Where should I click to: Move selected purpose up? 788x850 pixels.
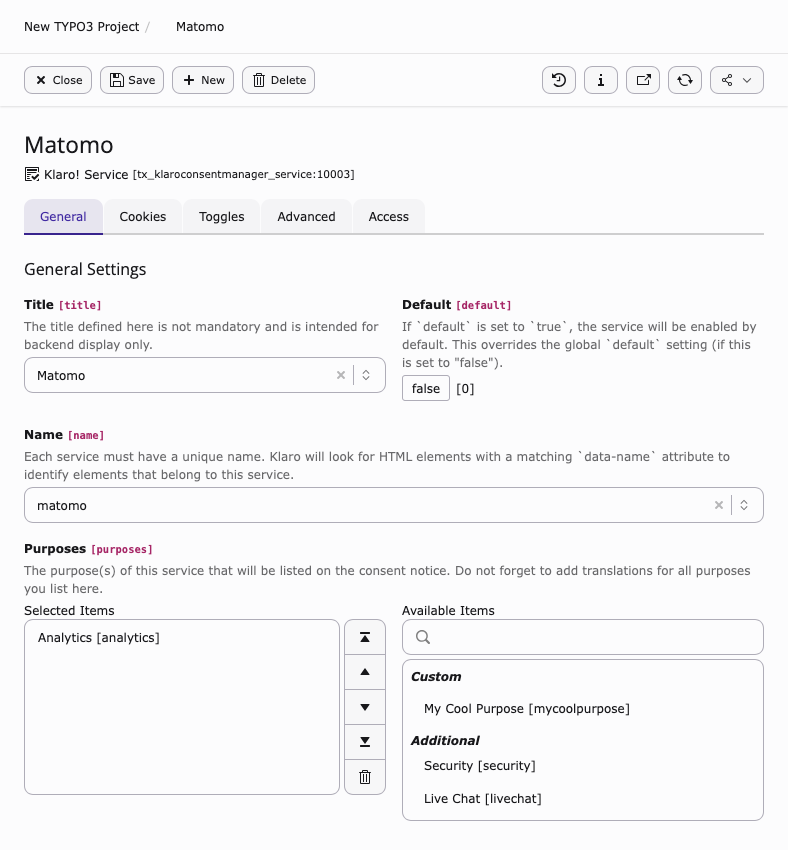[x=365, y=672]
